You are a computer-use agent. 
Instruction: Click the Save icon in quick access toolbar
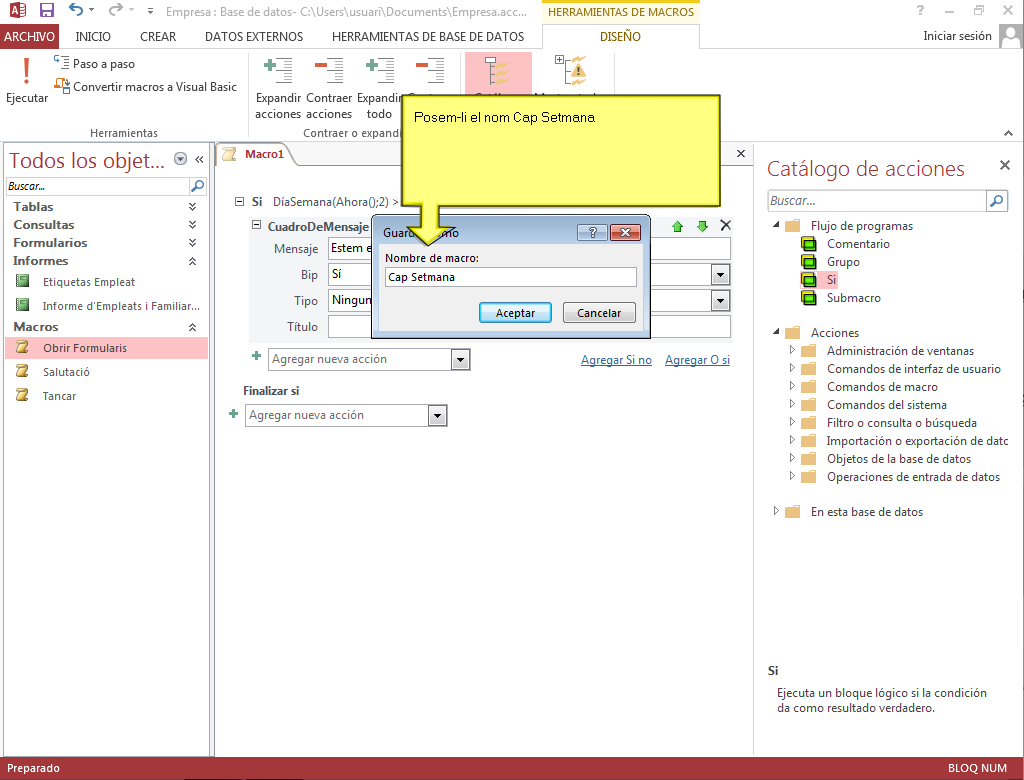[46, 10]
